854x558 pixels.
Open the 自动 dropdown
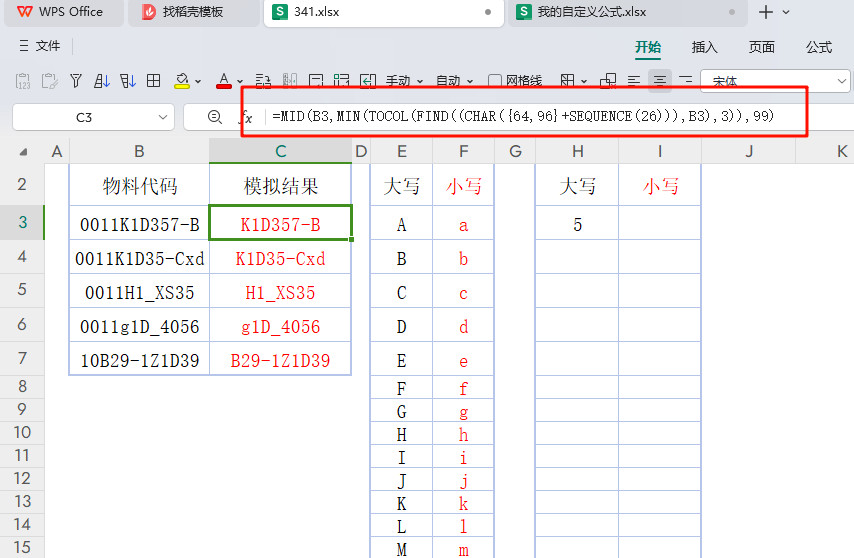[x=455, y=82]
